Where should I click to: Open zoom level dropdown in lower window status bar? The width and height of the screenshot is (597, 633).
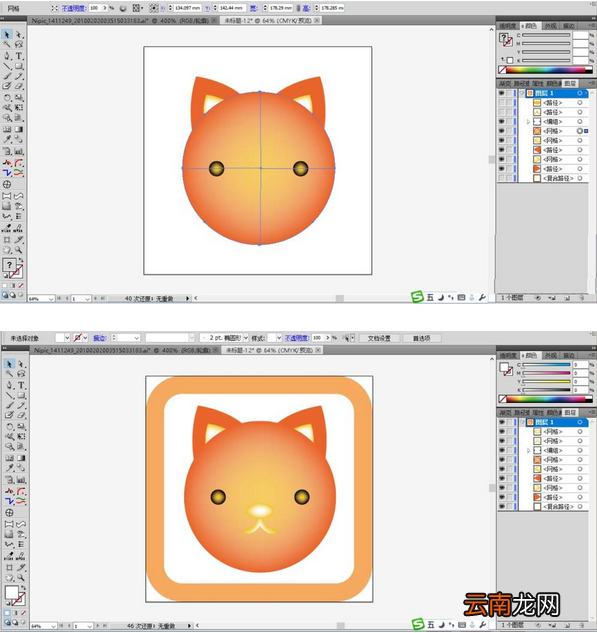53,626
